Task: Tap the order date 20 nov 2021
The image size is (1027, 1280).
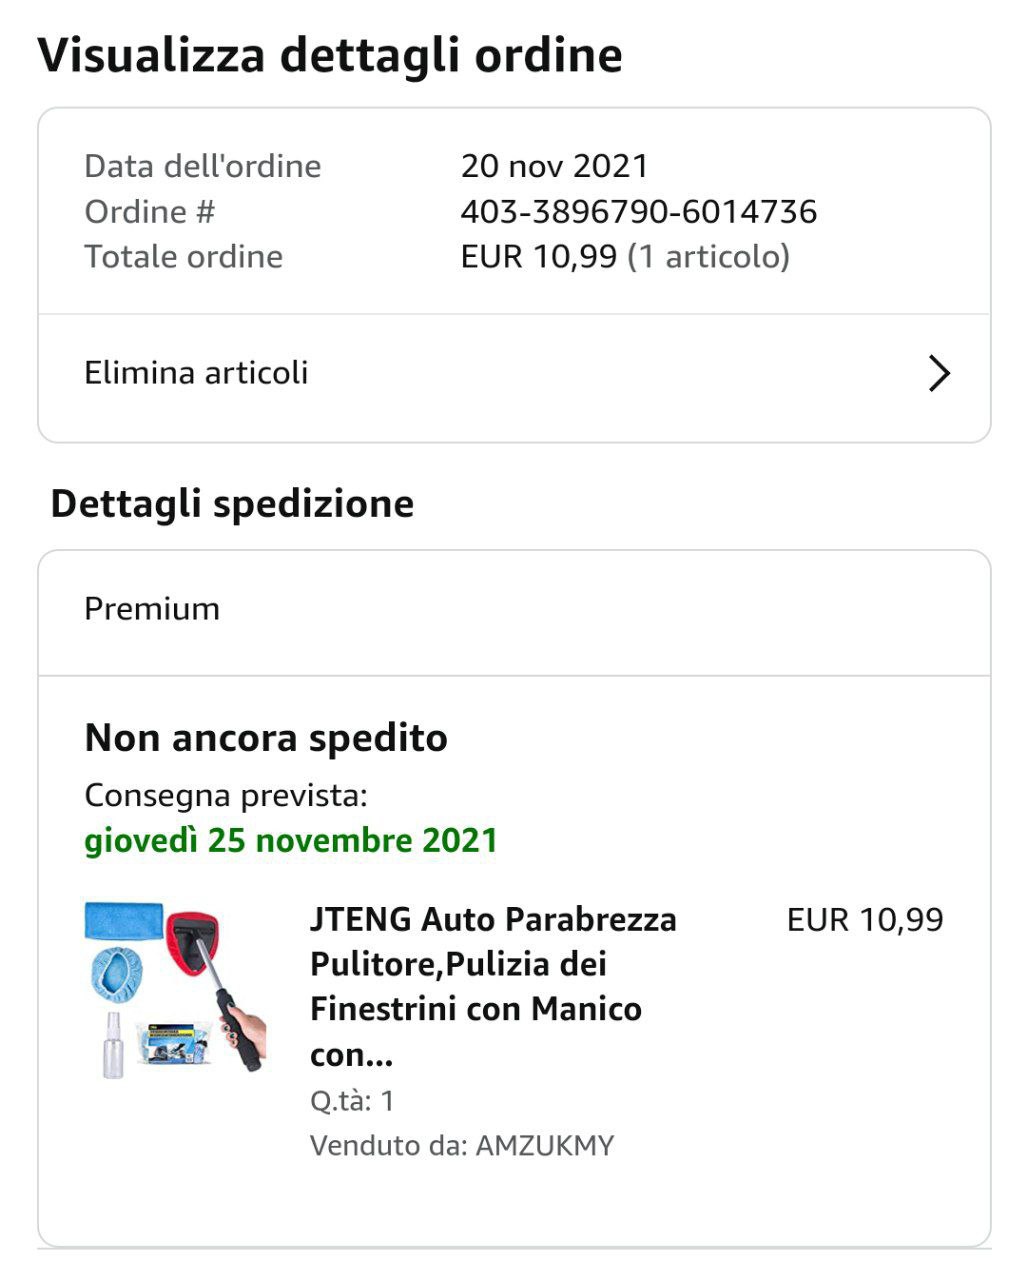Action: [x=554, y=166]
